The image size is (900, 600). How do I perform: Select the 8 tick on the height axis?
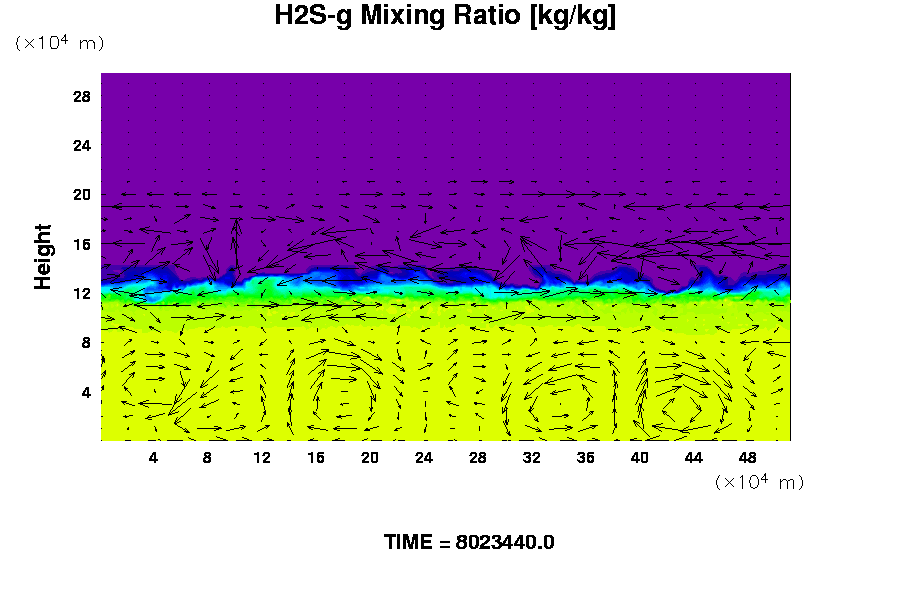coord(86,342)
